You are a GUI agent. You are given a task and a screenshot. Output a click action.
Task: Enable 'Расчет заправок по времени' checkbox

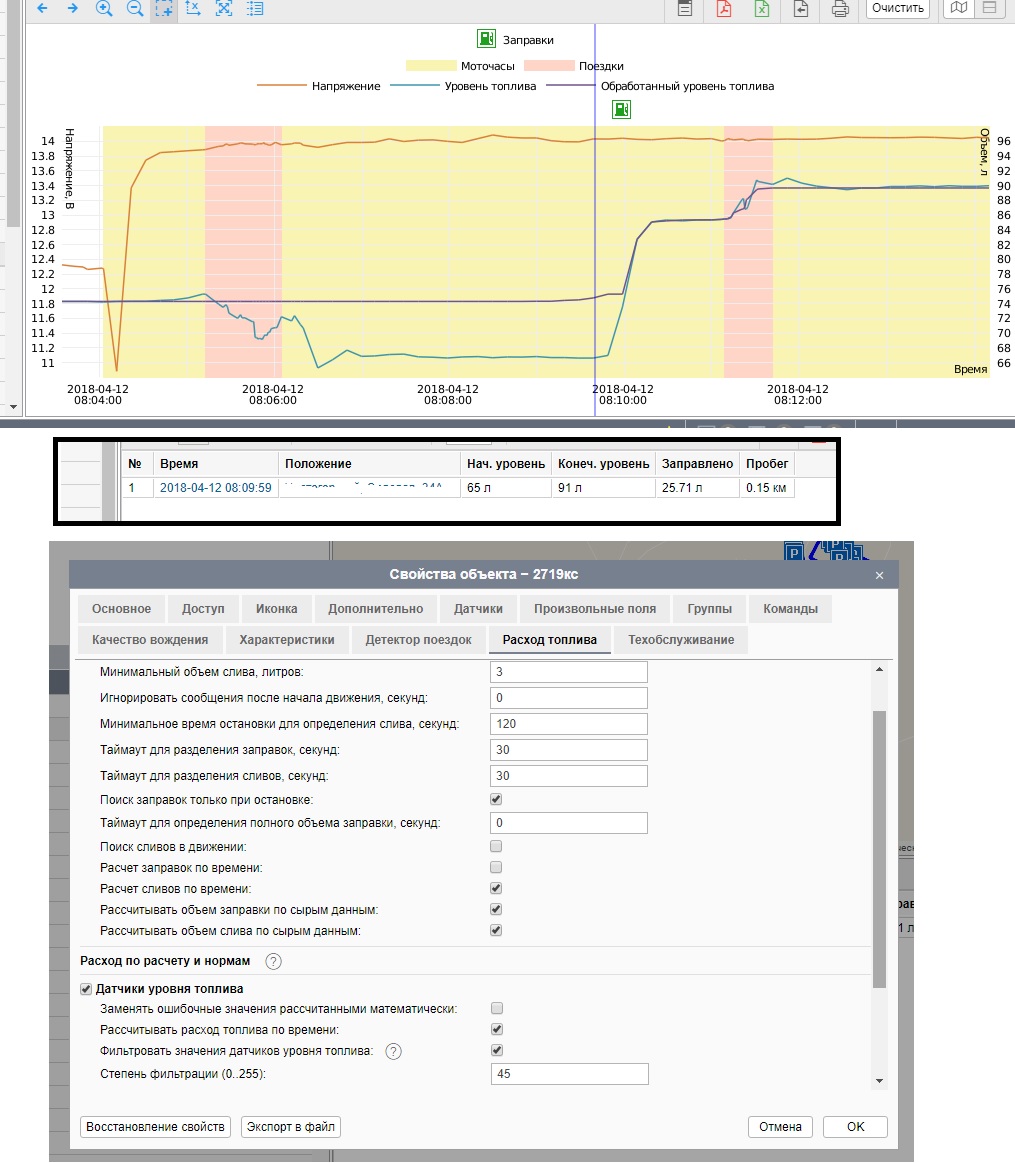pyautogui.click(x=496, y=868)
